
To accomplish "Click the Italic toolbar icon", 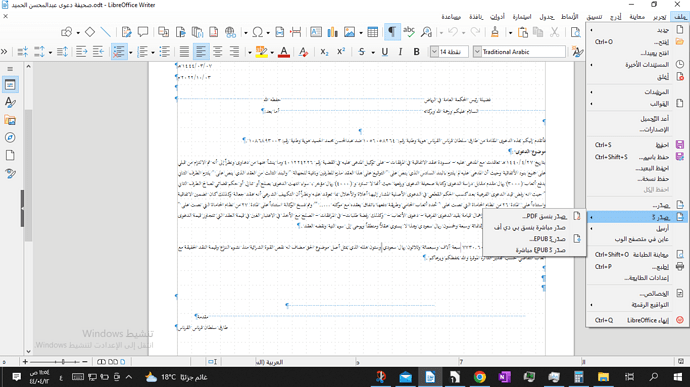I will coord(400,52).
